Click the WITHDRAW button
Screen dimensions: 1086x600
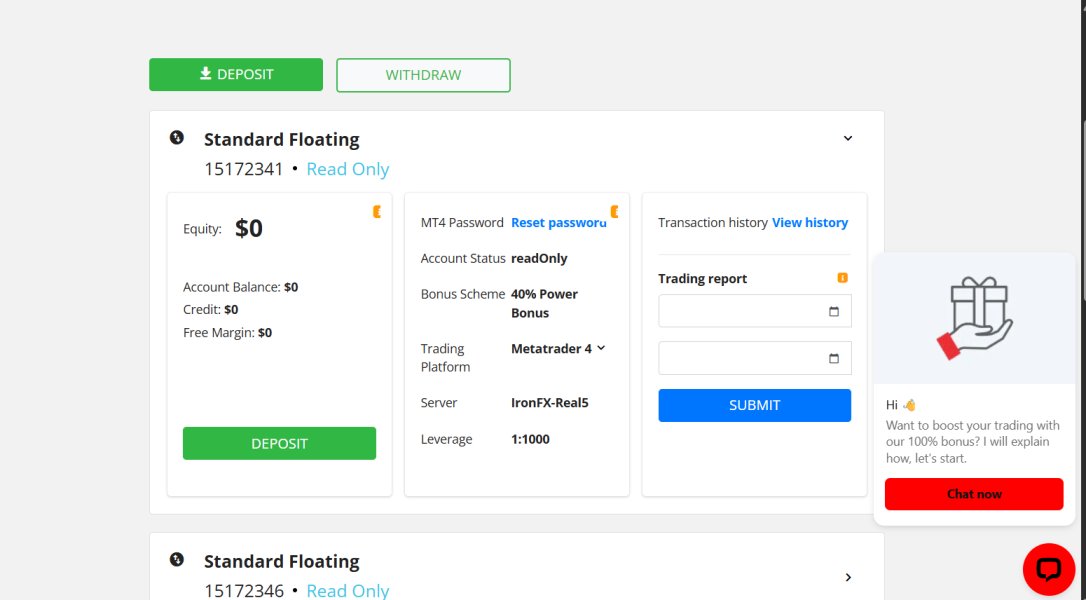[x=423, y=75]
